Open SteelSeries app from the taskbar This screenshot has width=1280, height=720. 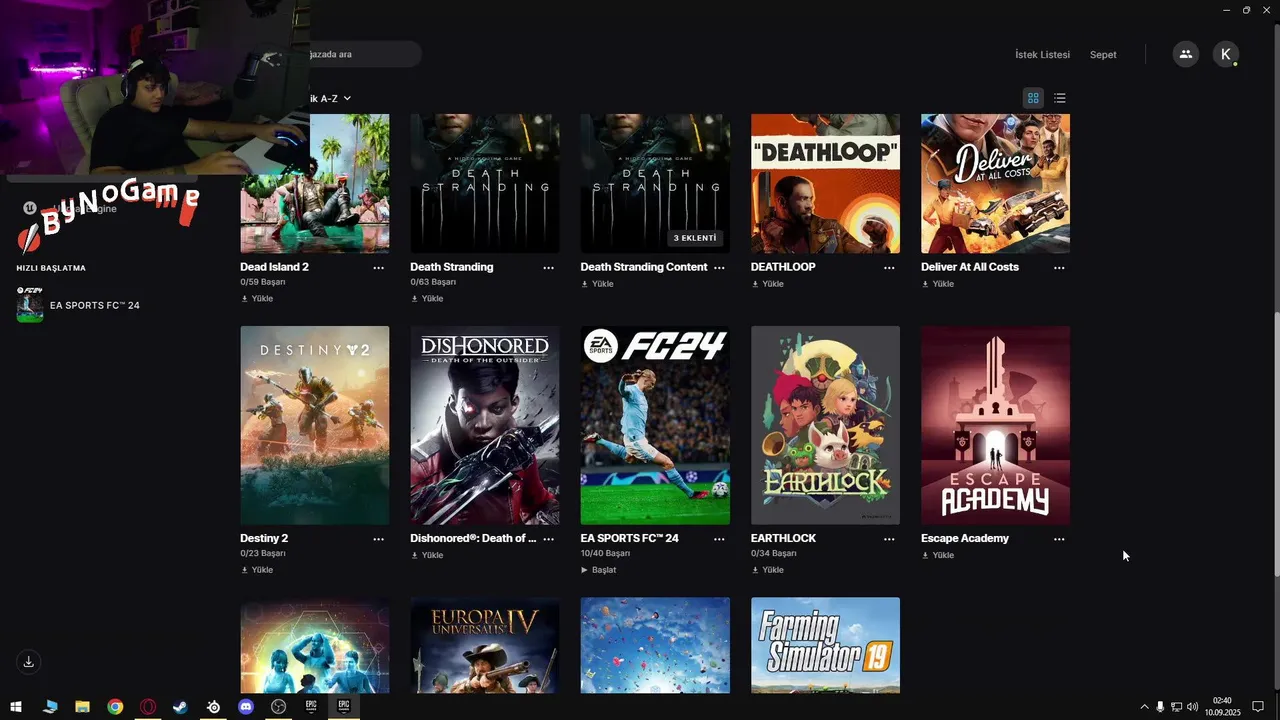214,707
